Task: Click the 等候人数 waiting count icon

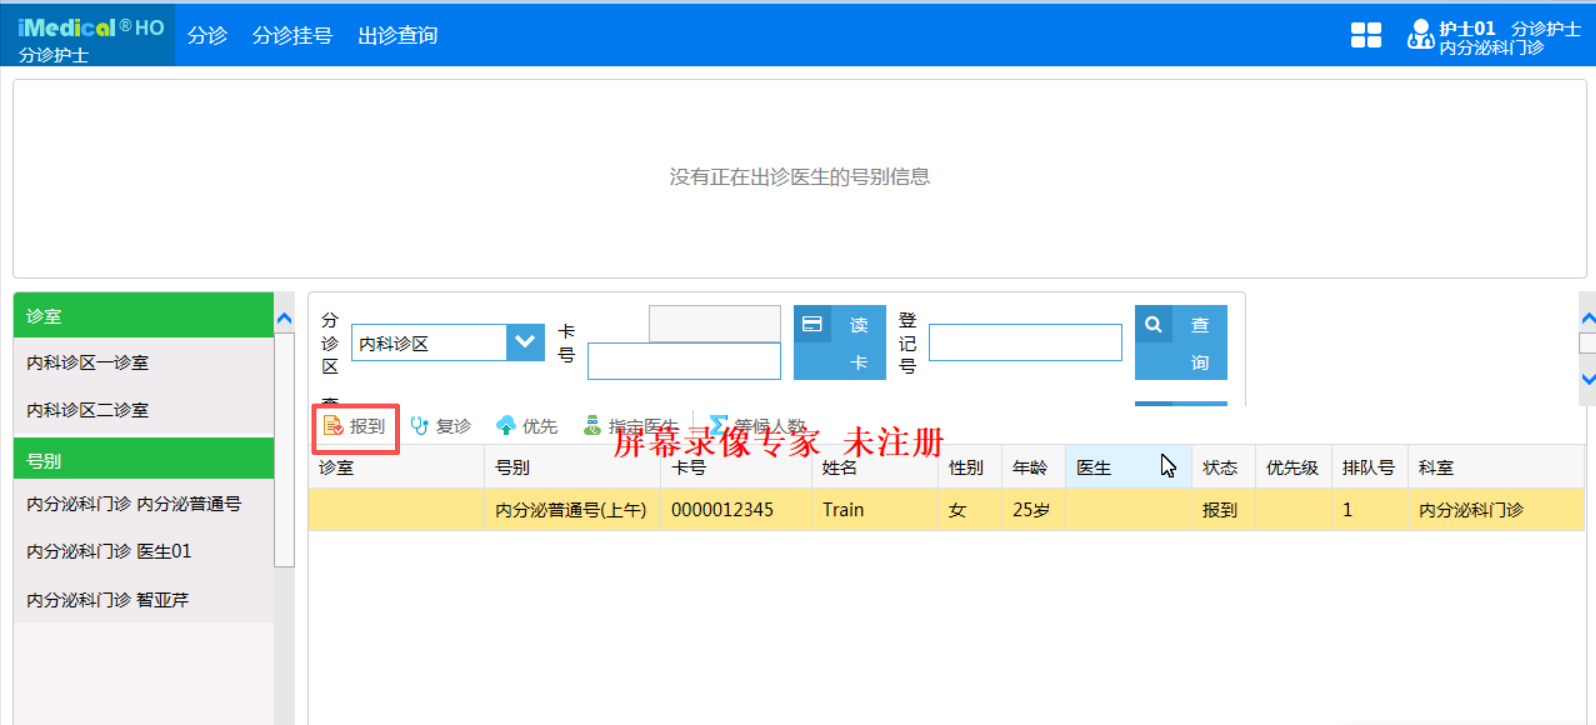Action: [718, 426]
